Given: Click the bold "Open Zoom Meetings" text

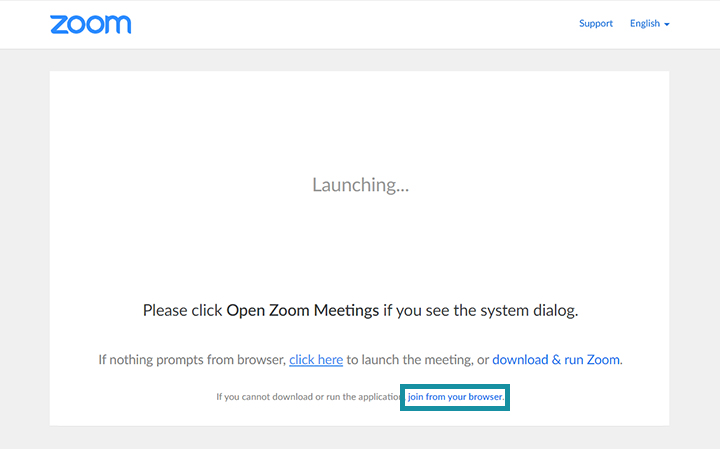Looking at the screenshot, I should pyautogui.click(x=303, y=310).
